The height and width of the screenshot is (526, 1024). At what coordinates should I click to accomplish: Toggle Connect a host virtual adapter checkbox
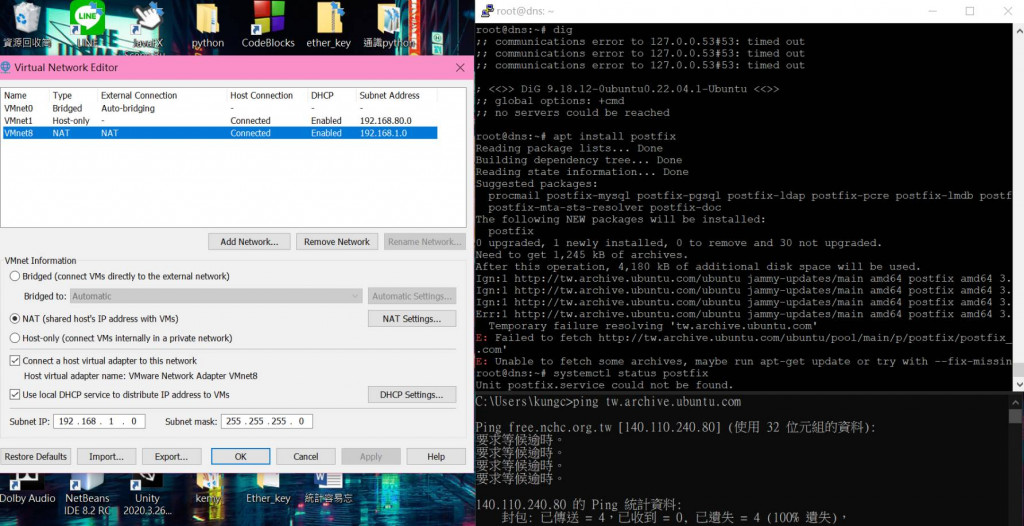14,361
